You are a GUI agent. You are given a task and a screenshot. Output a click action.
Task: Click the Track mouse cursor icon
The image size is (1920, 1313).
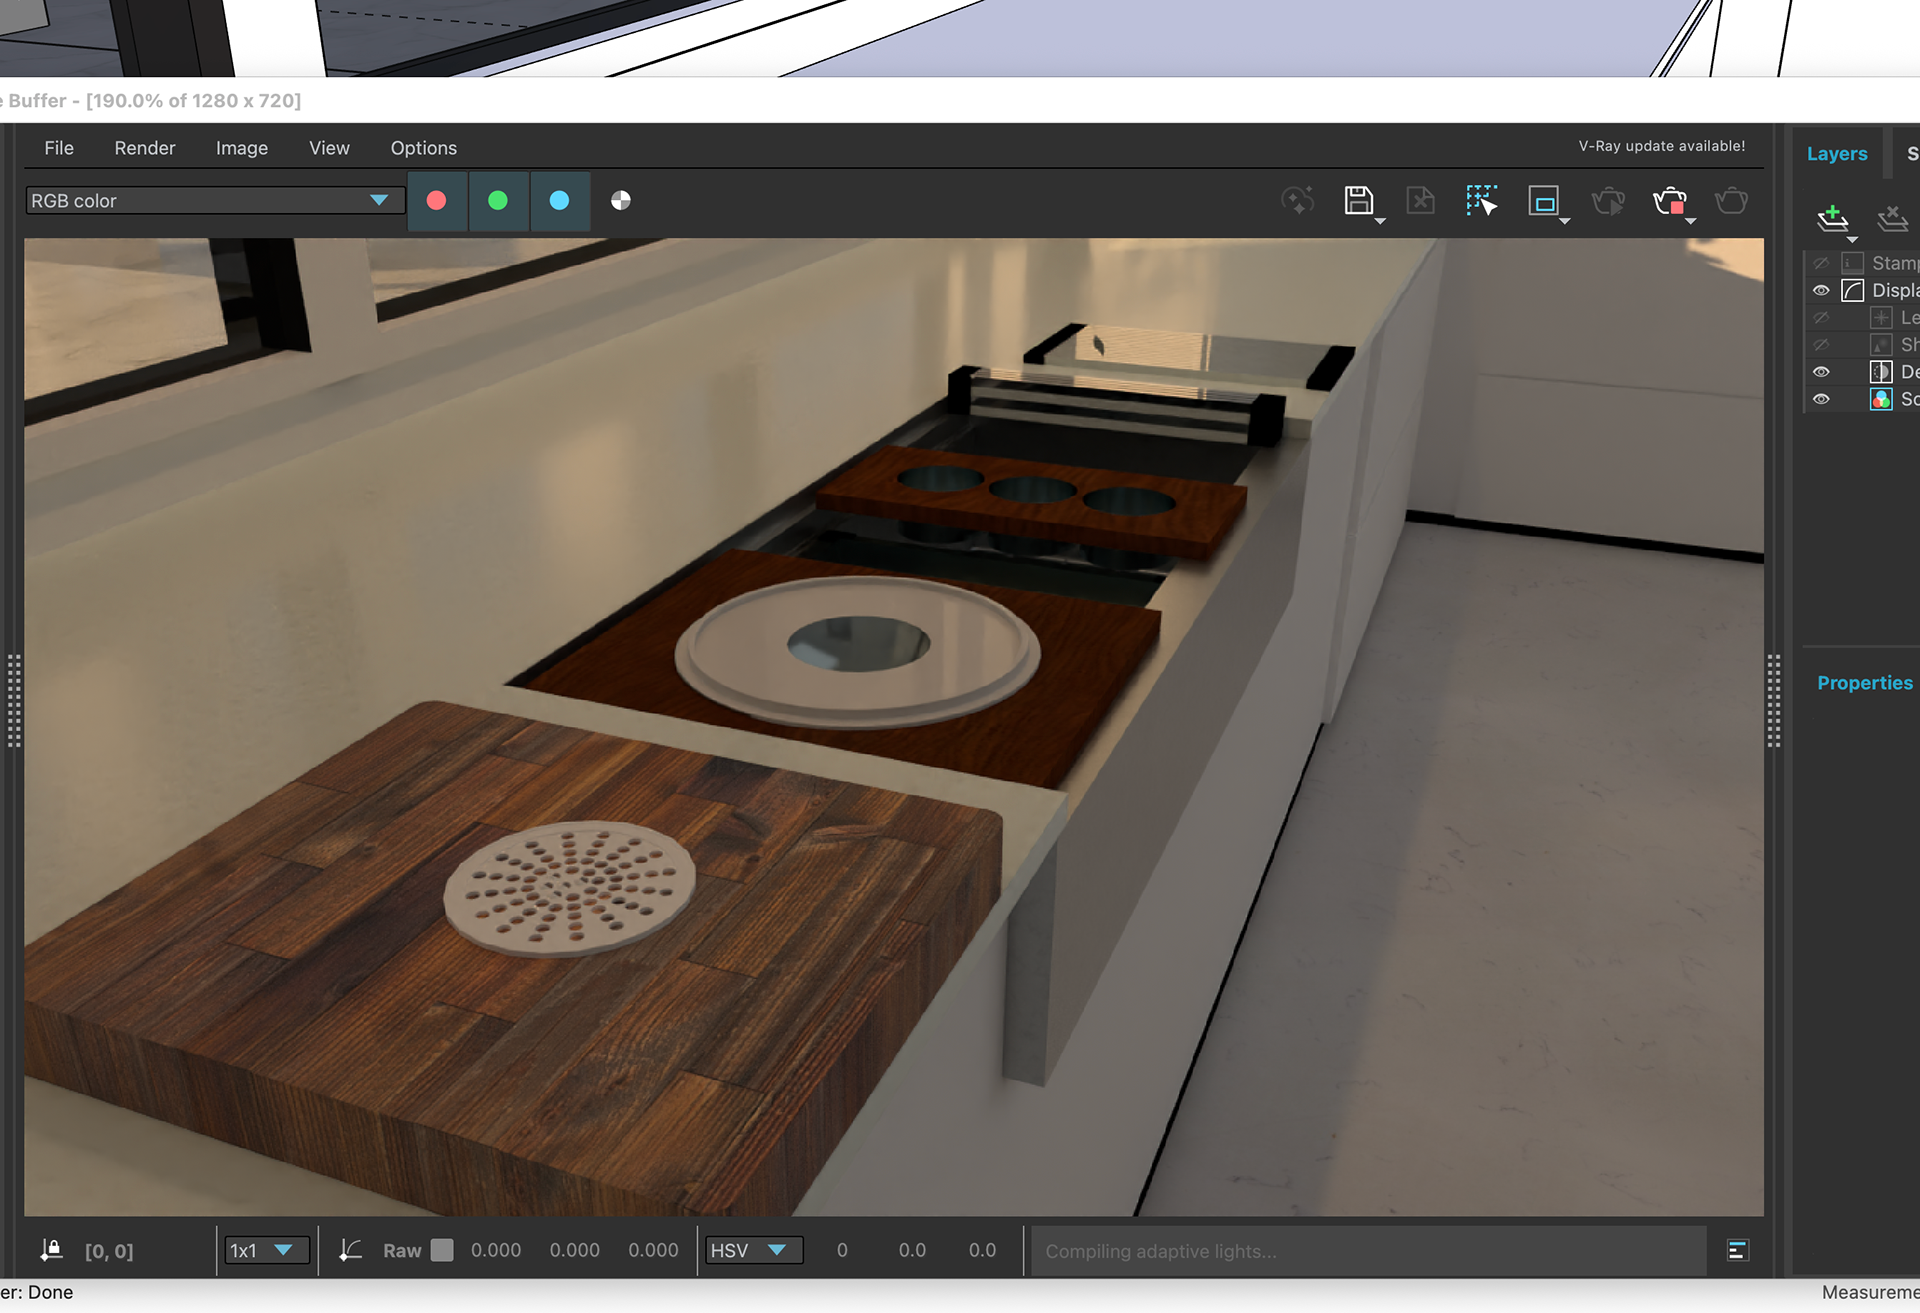coord(1481,201)
